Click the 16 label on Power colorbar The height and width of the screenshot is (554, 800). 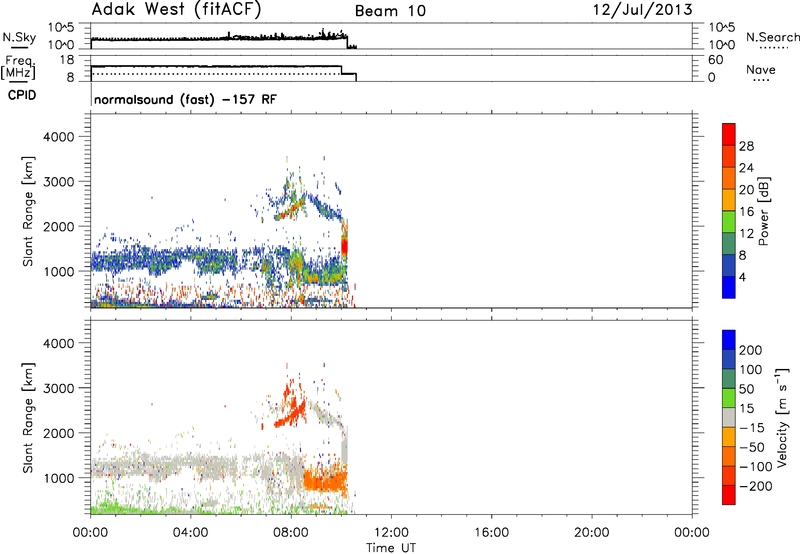(x=746, y=212)
